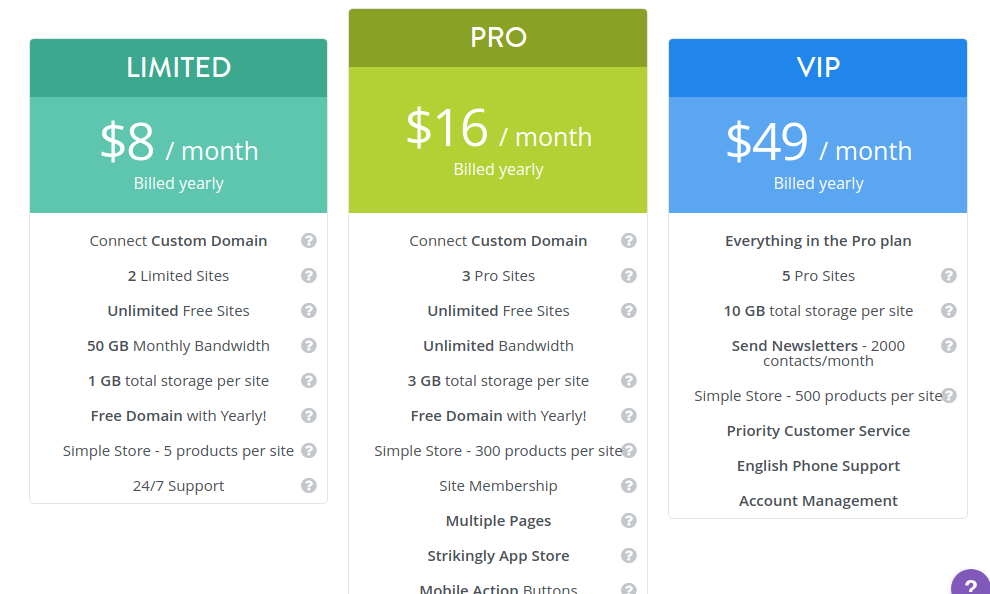Open help for 50 GB Monthly Bandwidth
Image resolution: width=990 pixels, height=594 pixels.
(309, 346)
